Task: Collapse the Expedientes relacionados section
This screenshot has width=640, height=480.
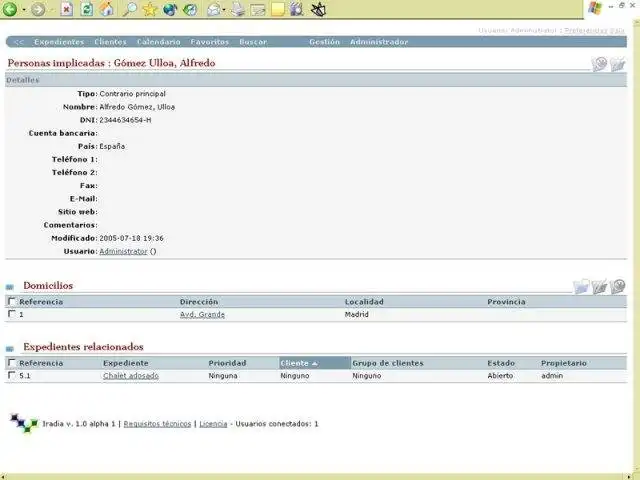Action: click(x=10, y=349)
